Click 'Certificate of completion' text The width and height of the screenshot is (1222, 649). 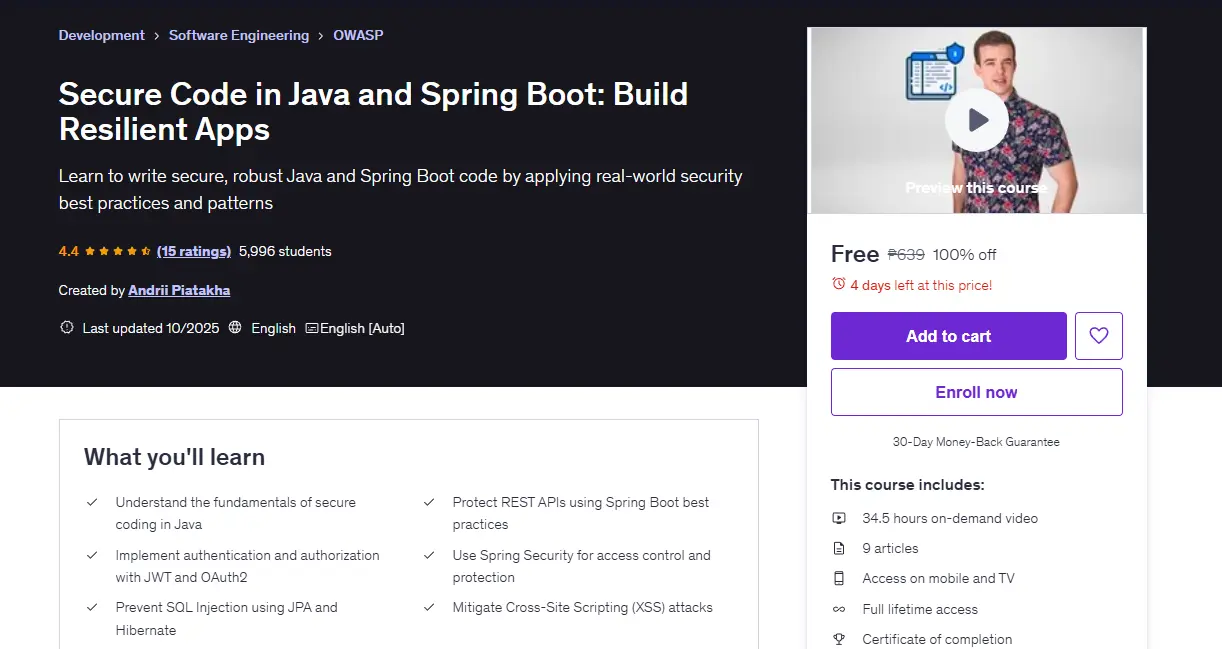[x=938, y=639]
